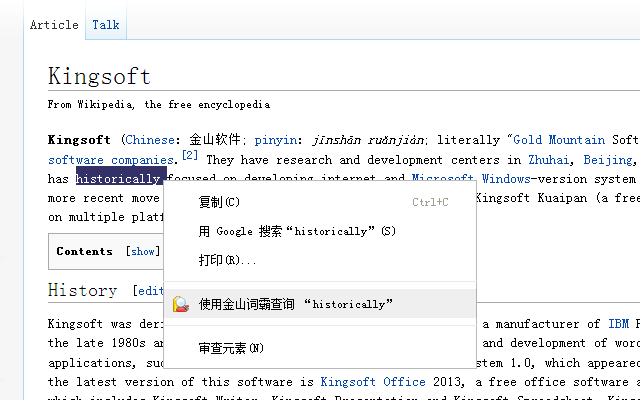The width and height of the screenshot is (640, 400).
Task: Expand the Contents box with show
Action: [142, 251]
